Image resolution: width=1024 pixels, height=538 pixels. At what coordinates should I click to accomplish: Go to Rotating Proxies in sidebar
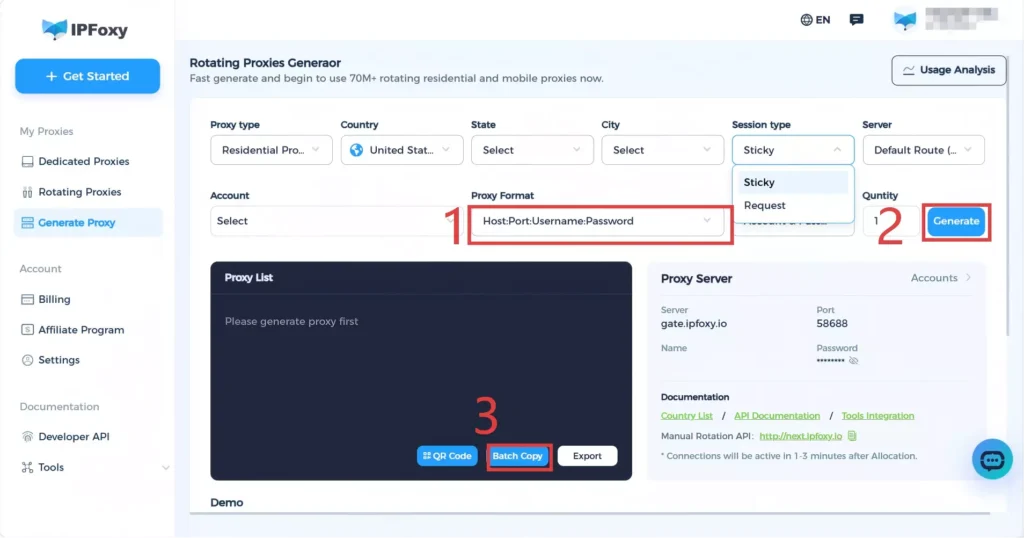point(79,192)
